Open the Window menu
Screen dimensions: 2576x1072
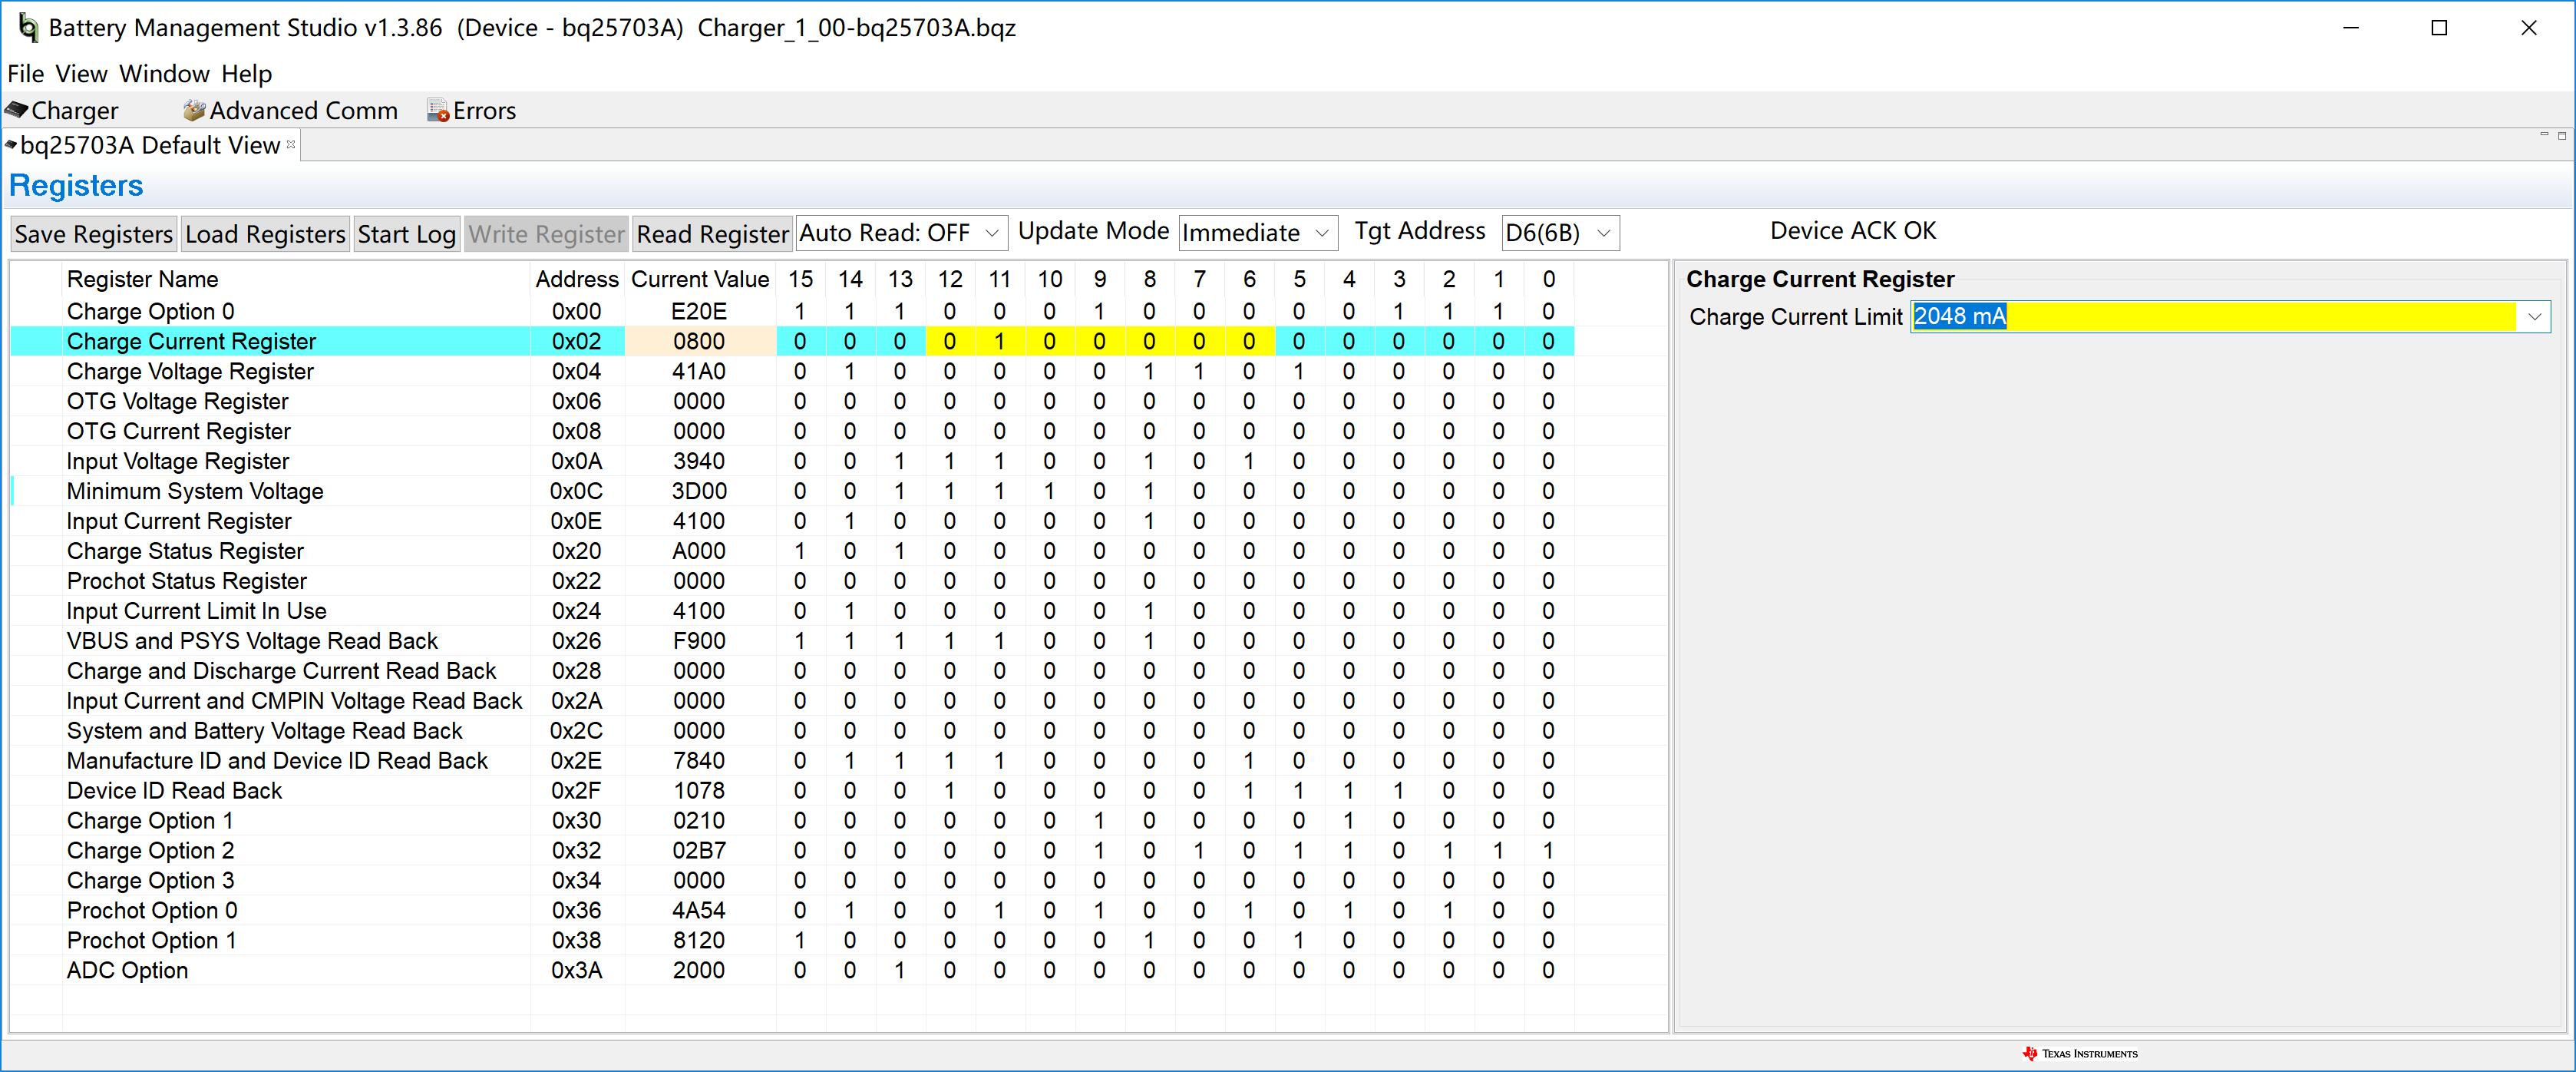(164, 74)
